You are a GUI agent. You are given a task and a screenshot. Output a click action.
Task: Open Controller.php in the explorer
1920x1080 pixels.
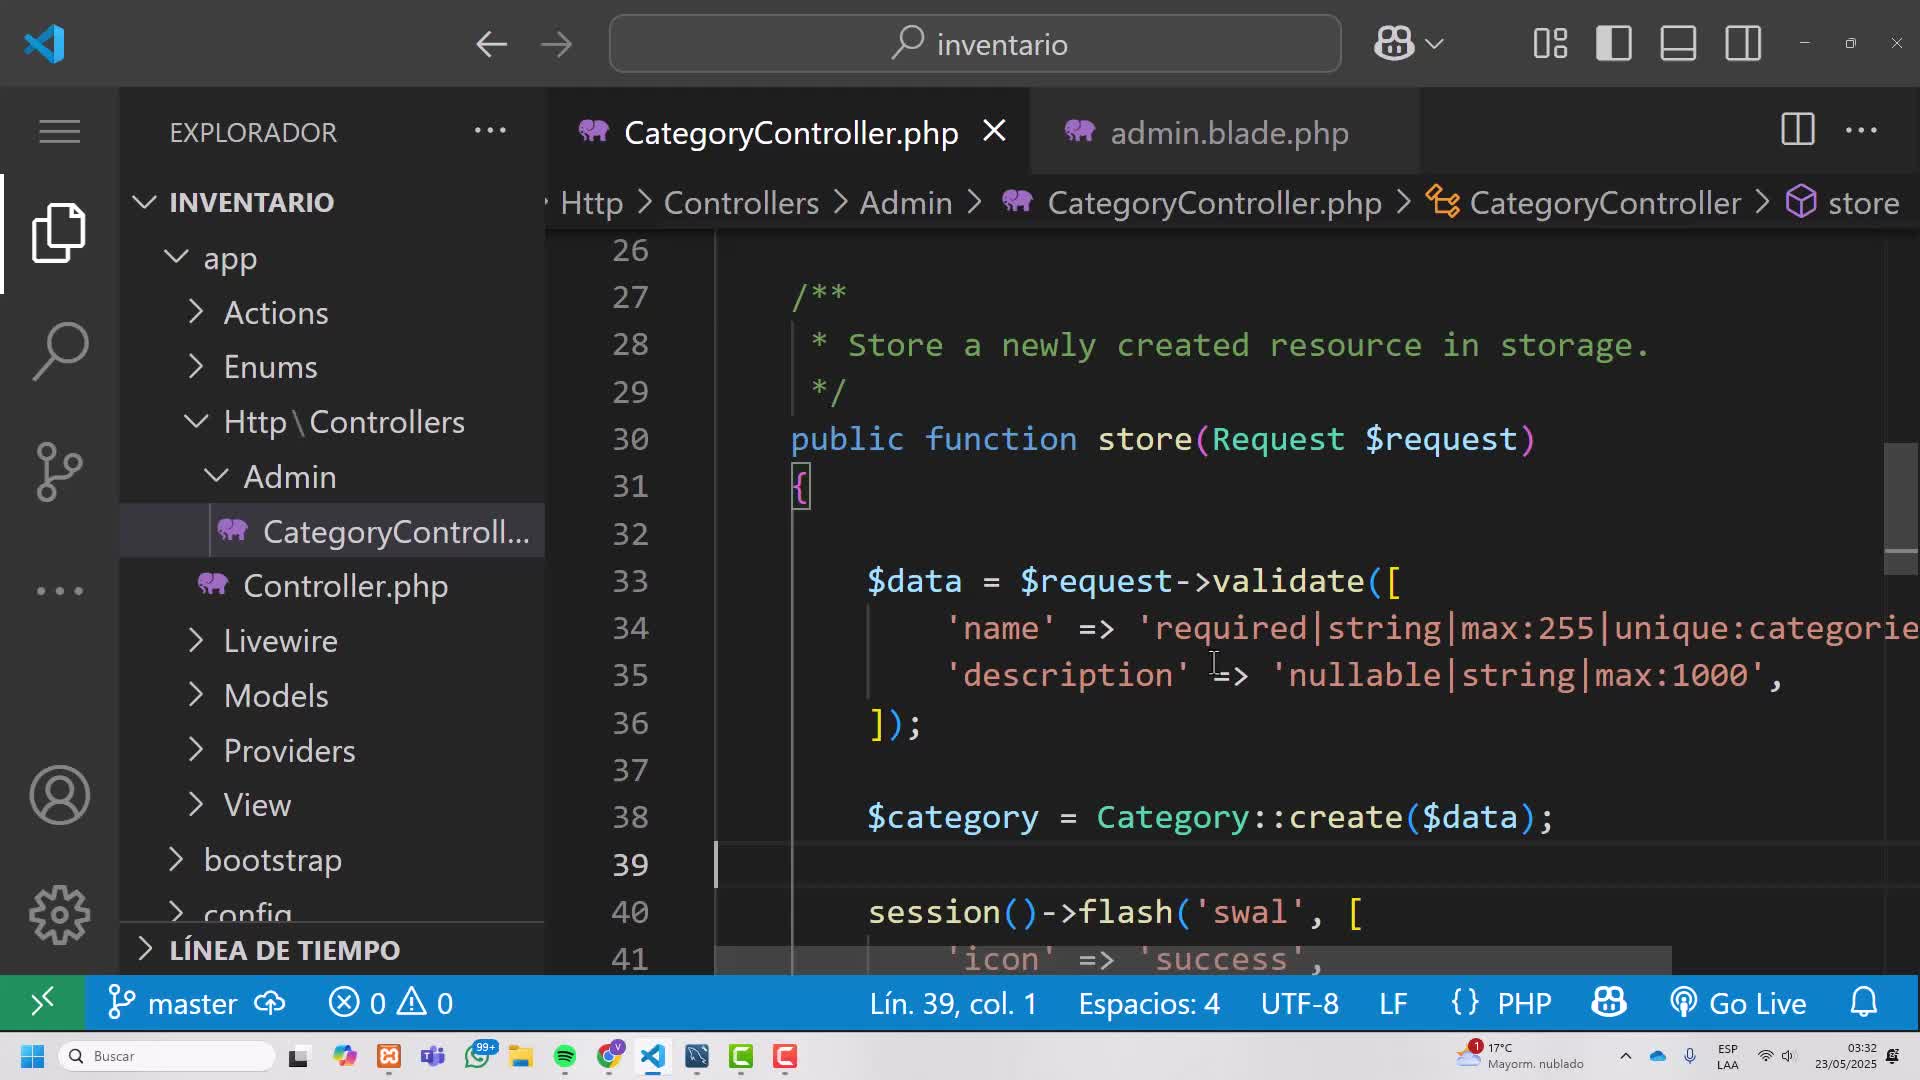pyautogui.click(x=332, y=586)
